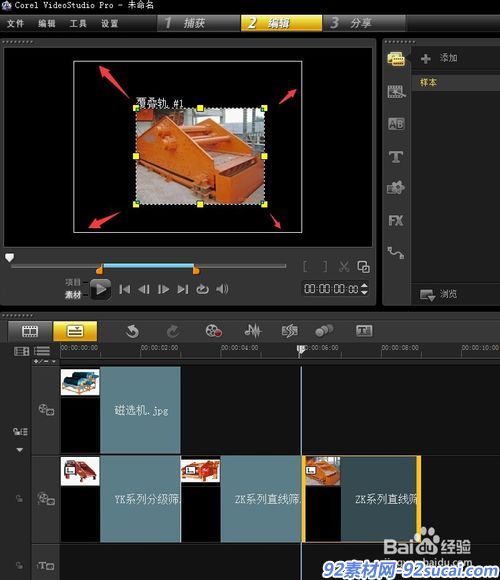Click the Undo arrow in timeline toolbar
The width and height of the screenshot is (500, 580).
pos(132,331)
